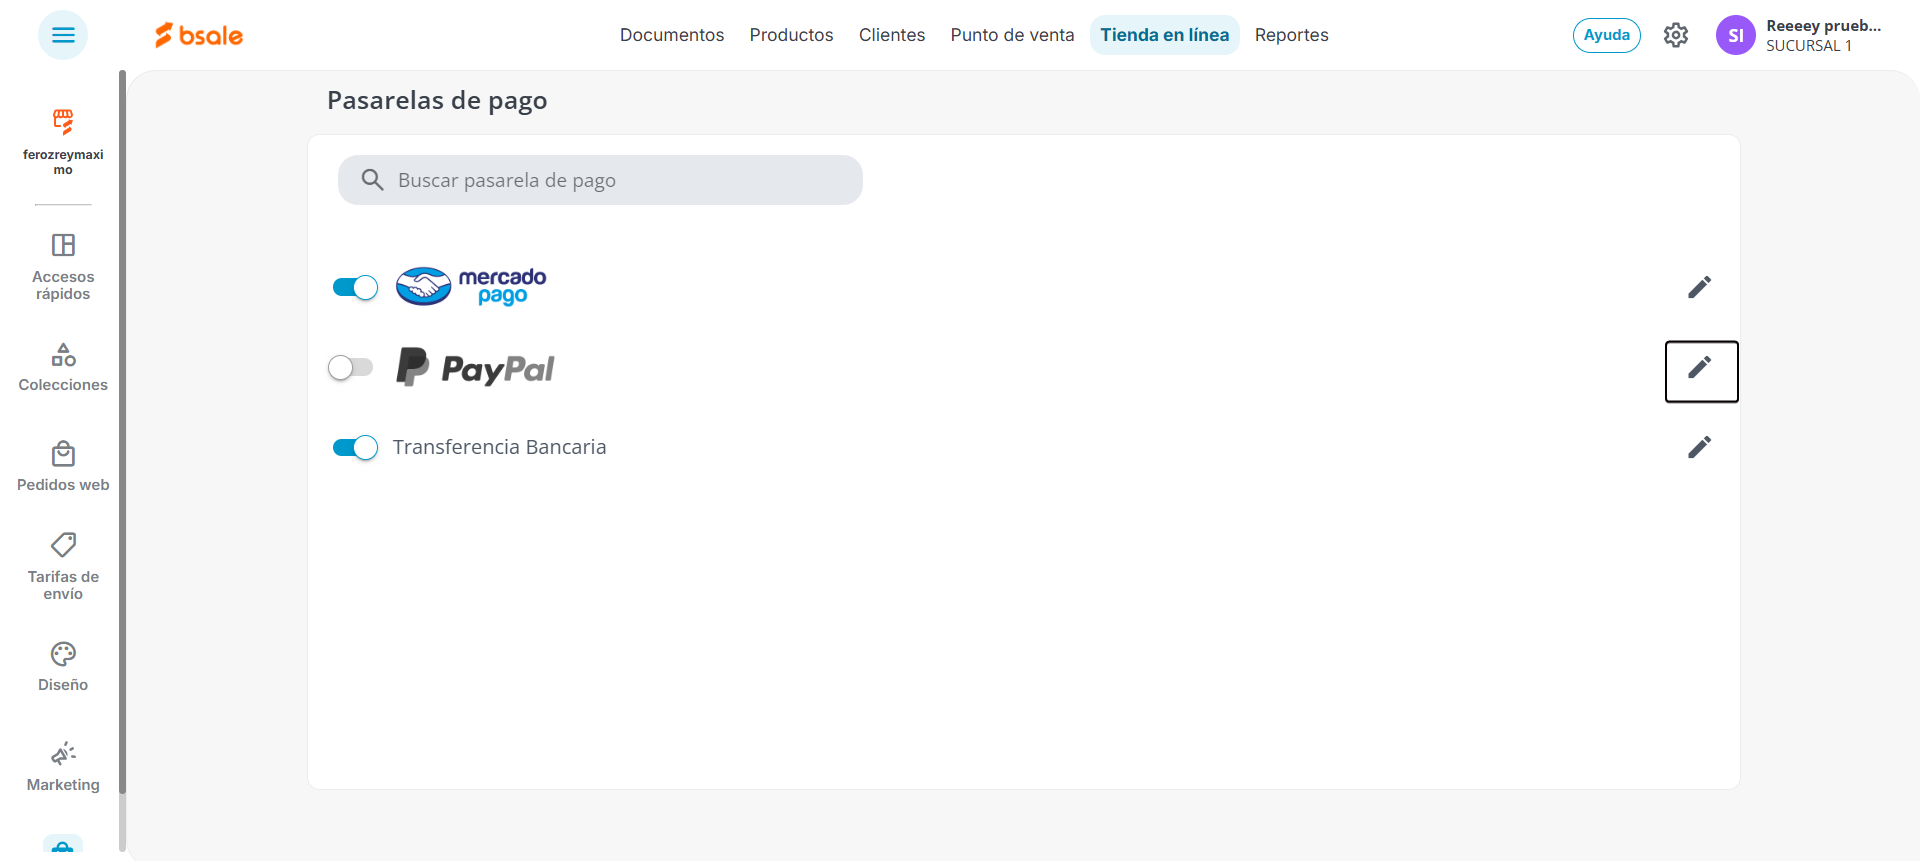Click the bsale logo

(x=199, y=35)
